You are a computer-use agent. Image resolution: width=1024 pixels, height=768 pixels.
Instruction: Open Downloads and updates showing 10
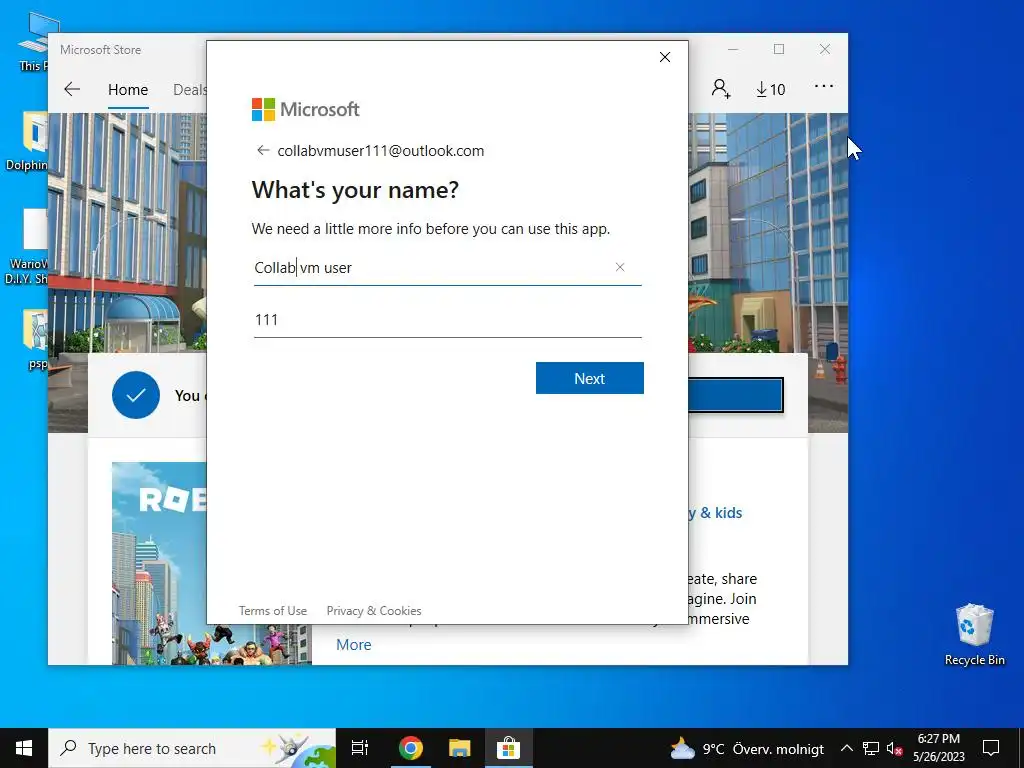(771, 89)
